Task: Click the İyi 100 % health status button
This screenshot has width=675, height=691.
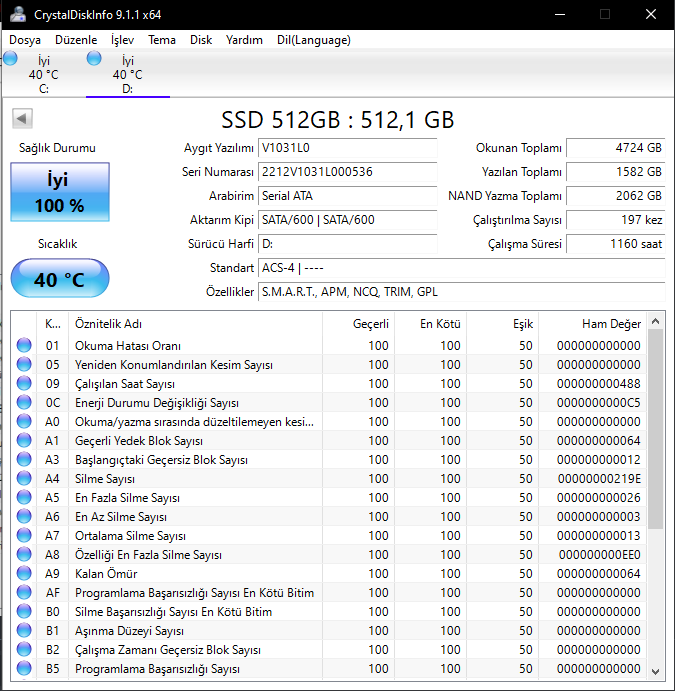Action: pyautogui.click(x=57, y=193)
